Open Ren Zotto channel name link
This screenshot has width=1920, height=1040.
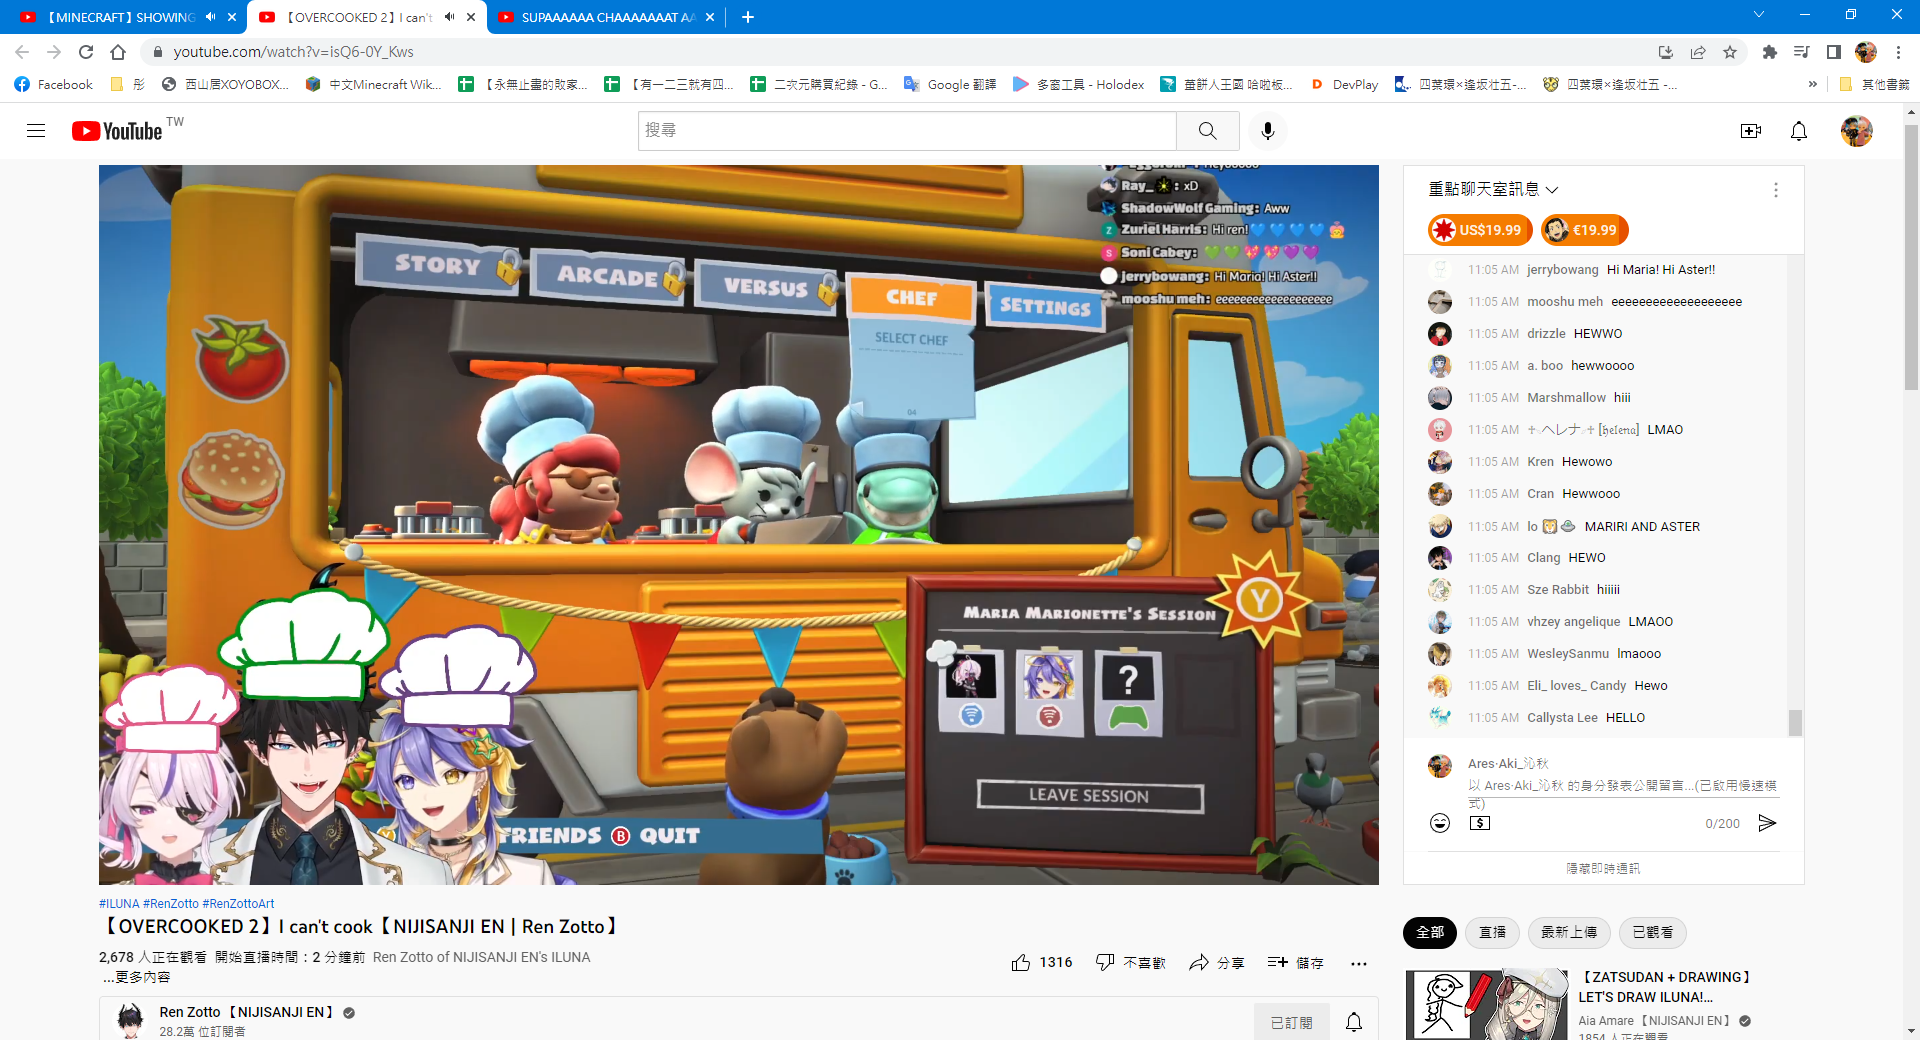pyautogui.click(x=246, y=1012)
